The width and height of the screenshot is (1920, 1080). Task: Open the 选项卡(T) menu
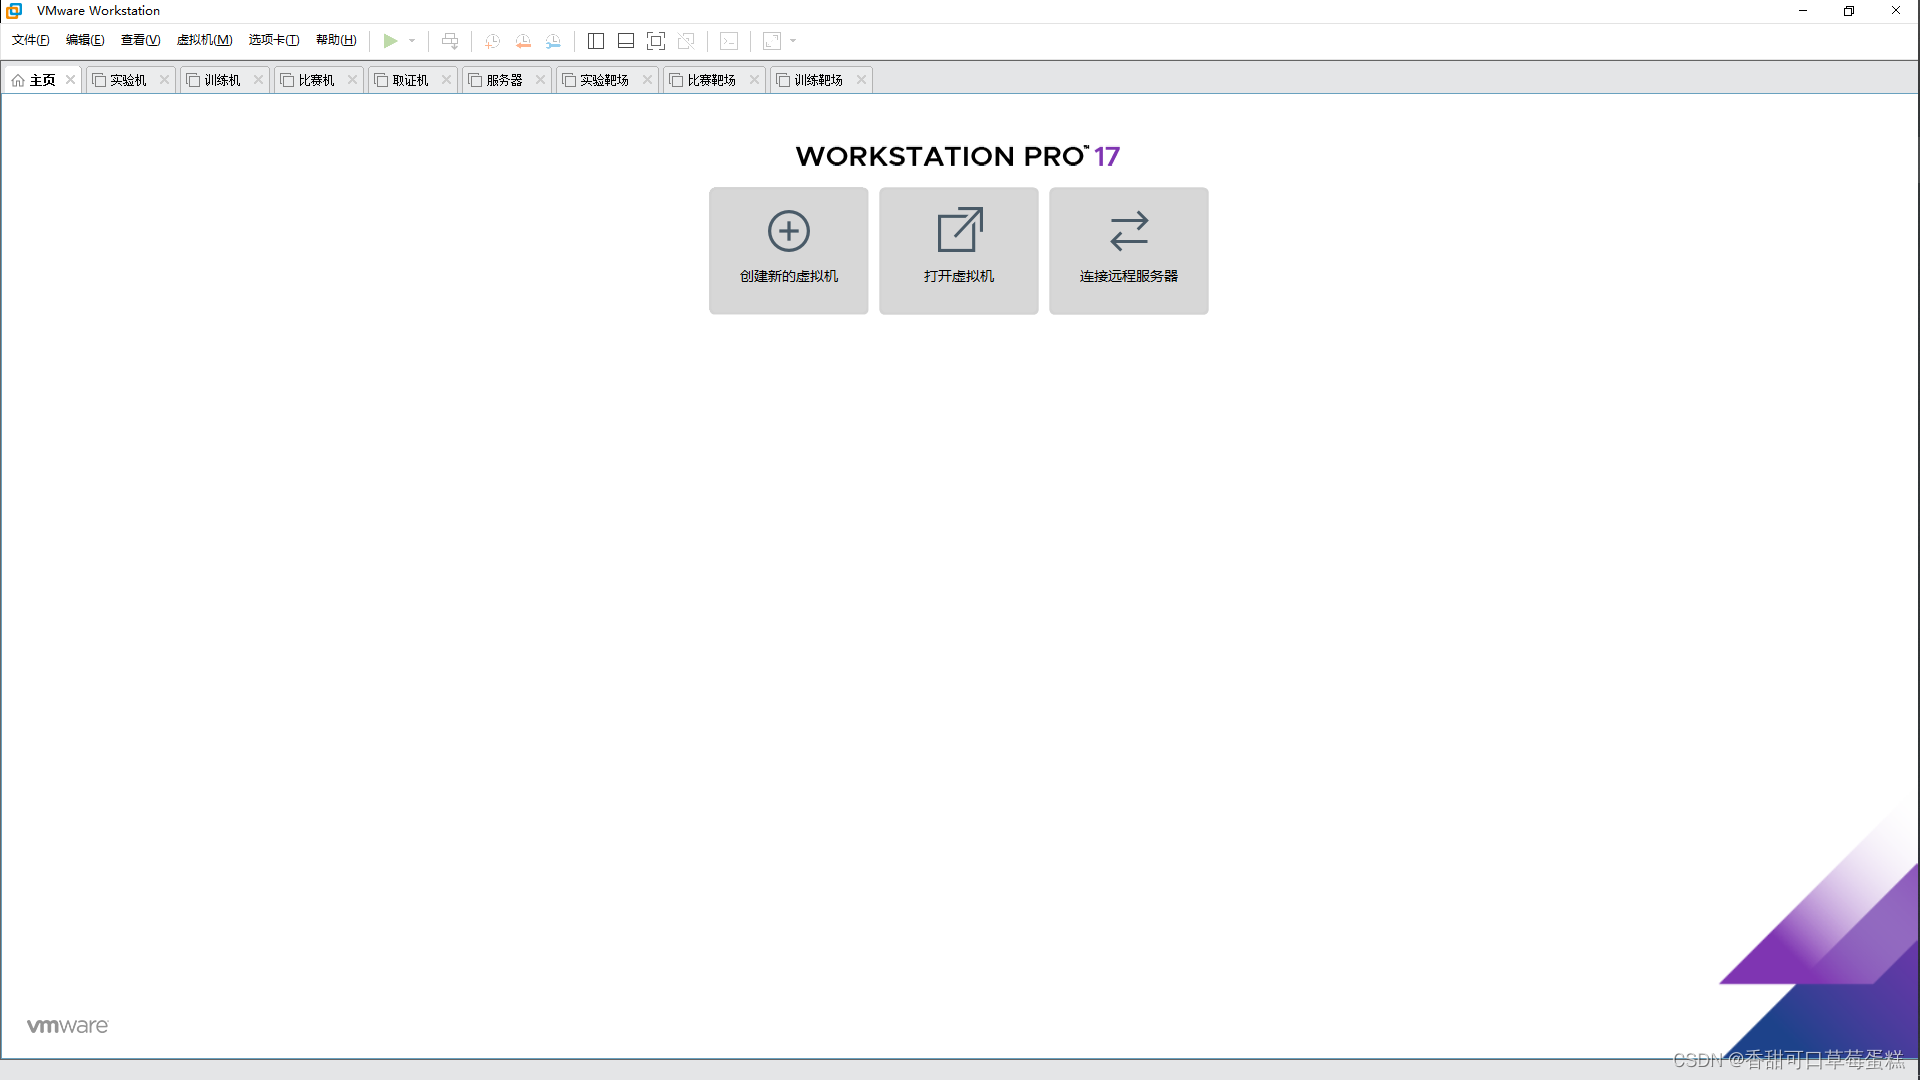(274, 40)
